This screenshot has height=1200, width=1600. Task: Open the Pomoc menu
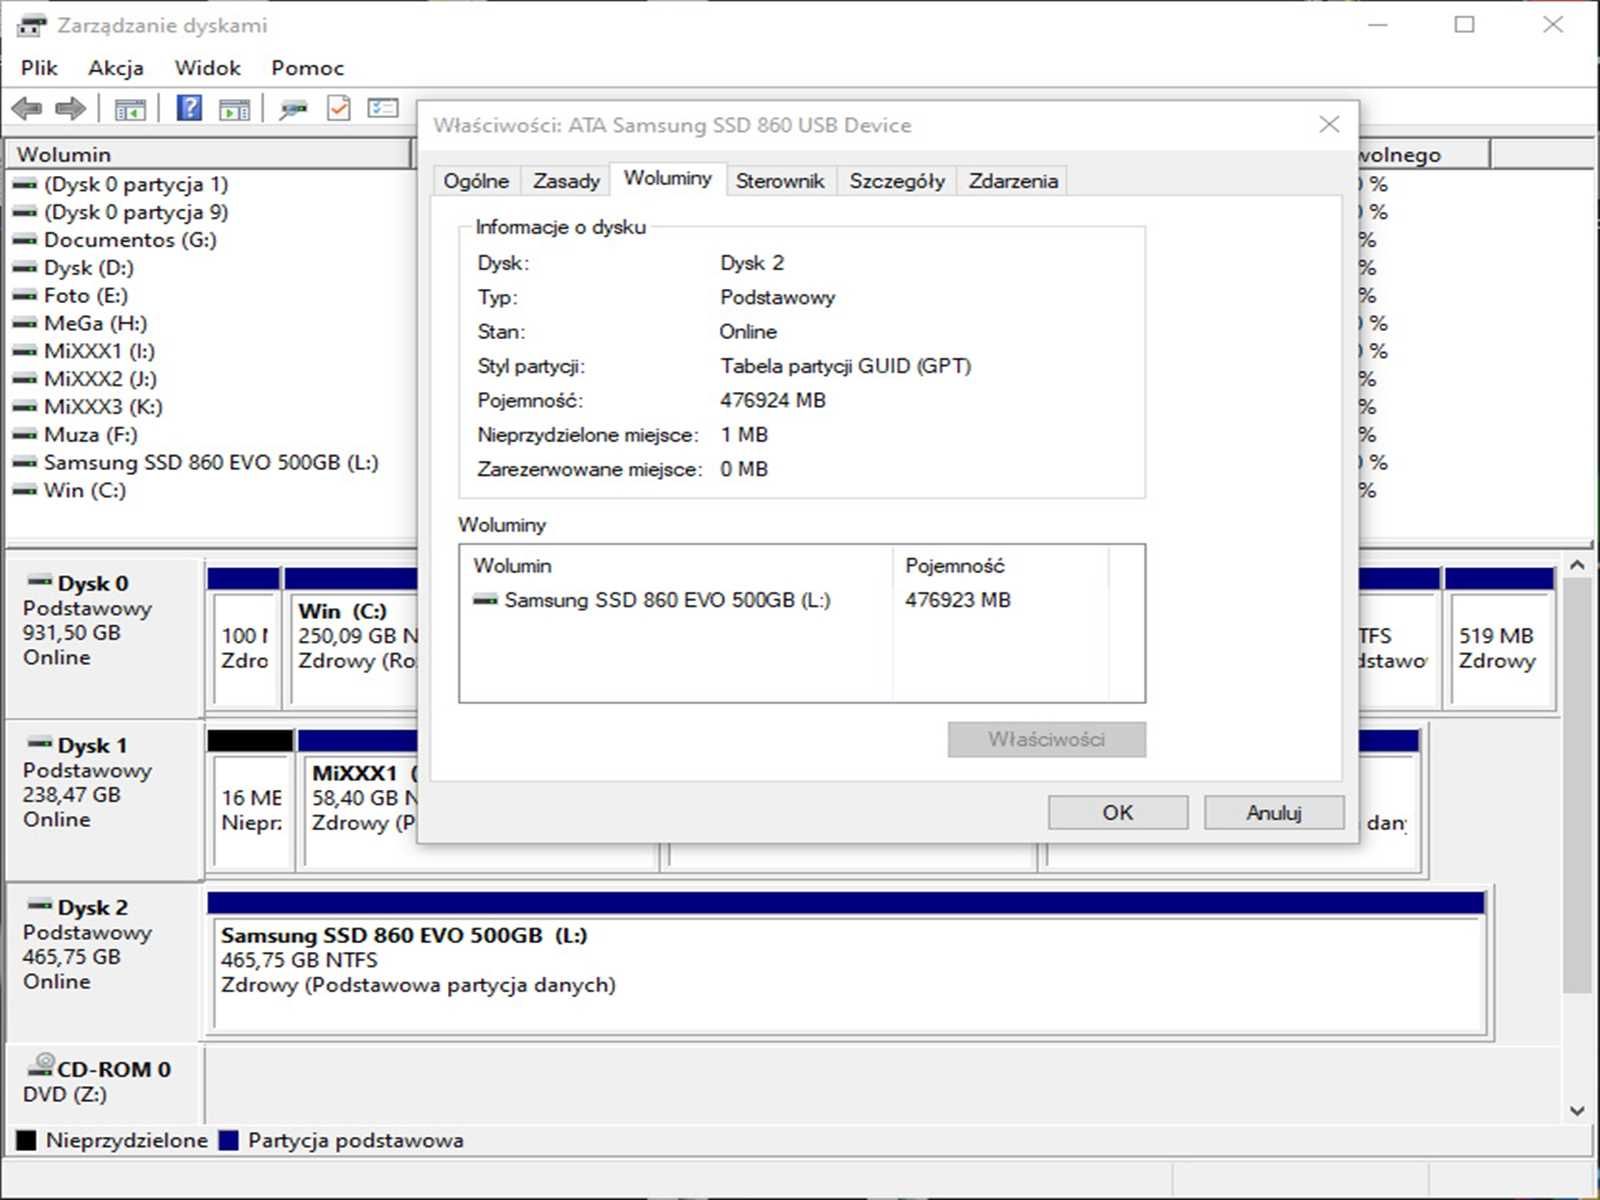pos(308,68)
